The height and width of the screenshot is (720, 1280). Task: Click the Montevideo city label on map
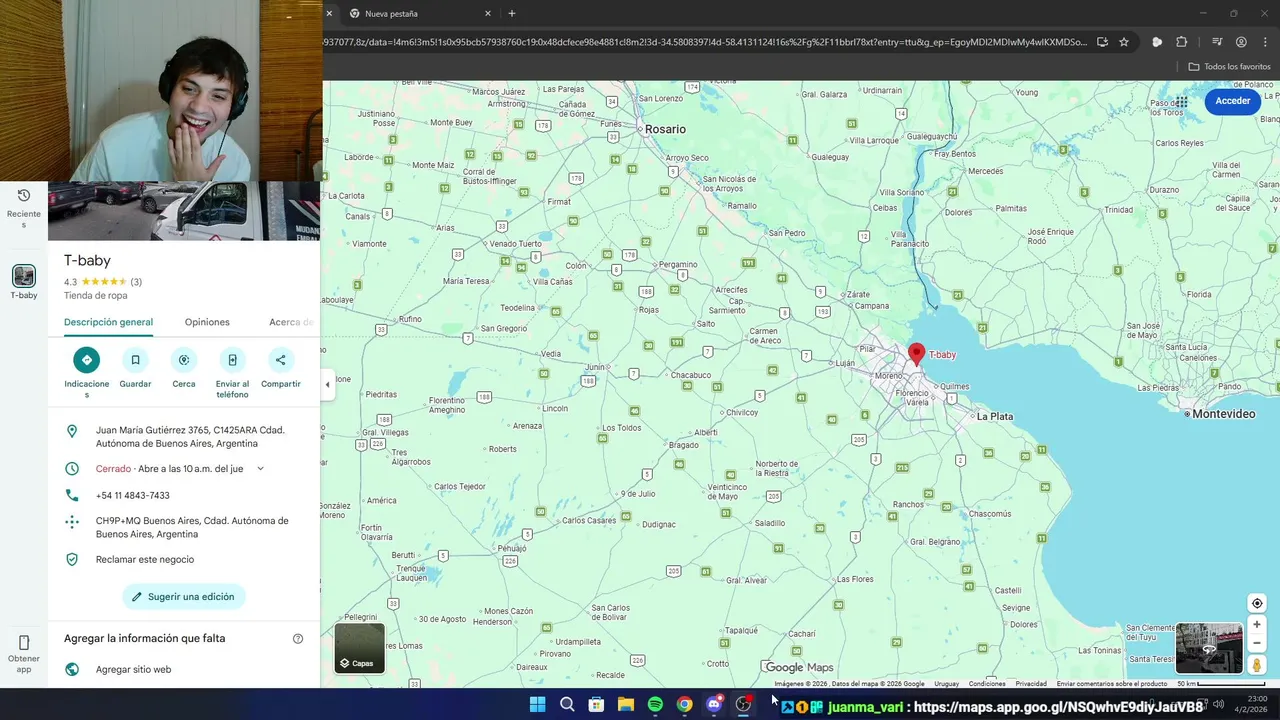click(1223, 414)
